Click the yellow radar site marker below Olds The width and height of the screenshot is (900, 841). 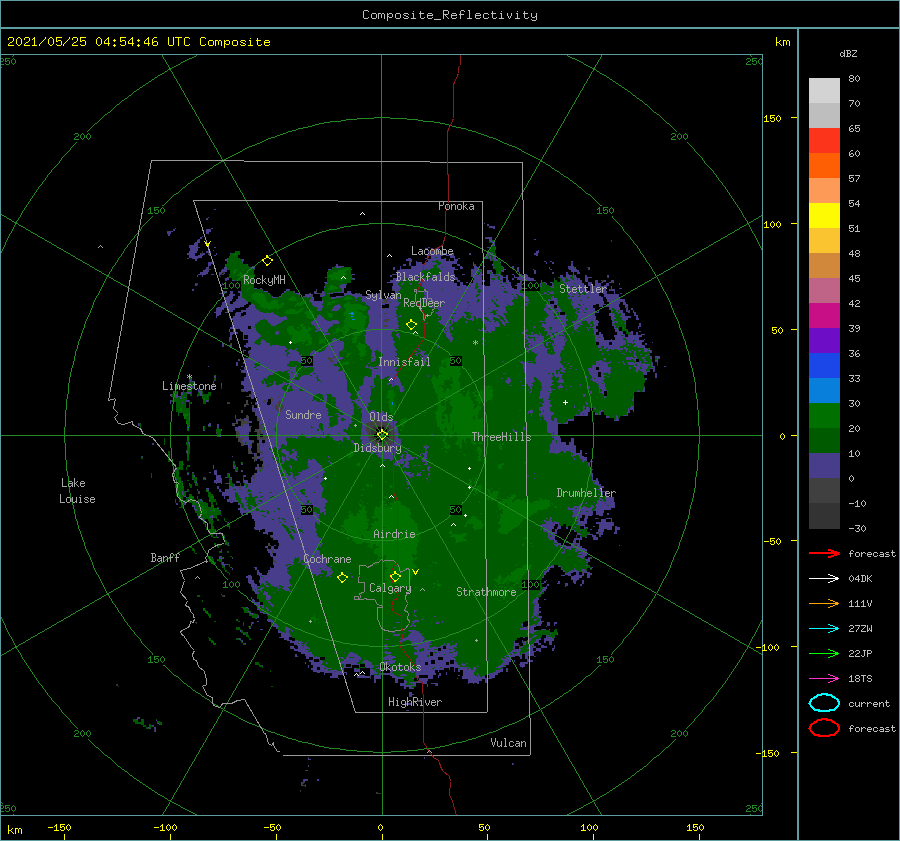tap(382, 435)
